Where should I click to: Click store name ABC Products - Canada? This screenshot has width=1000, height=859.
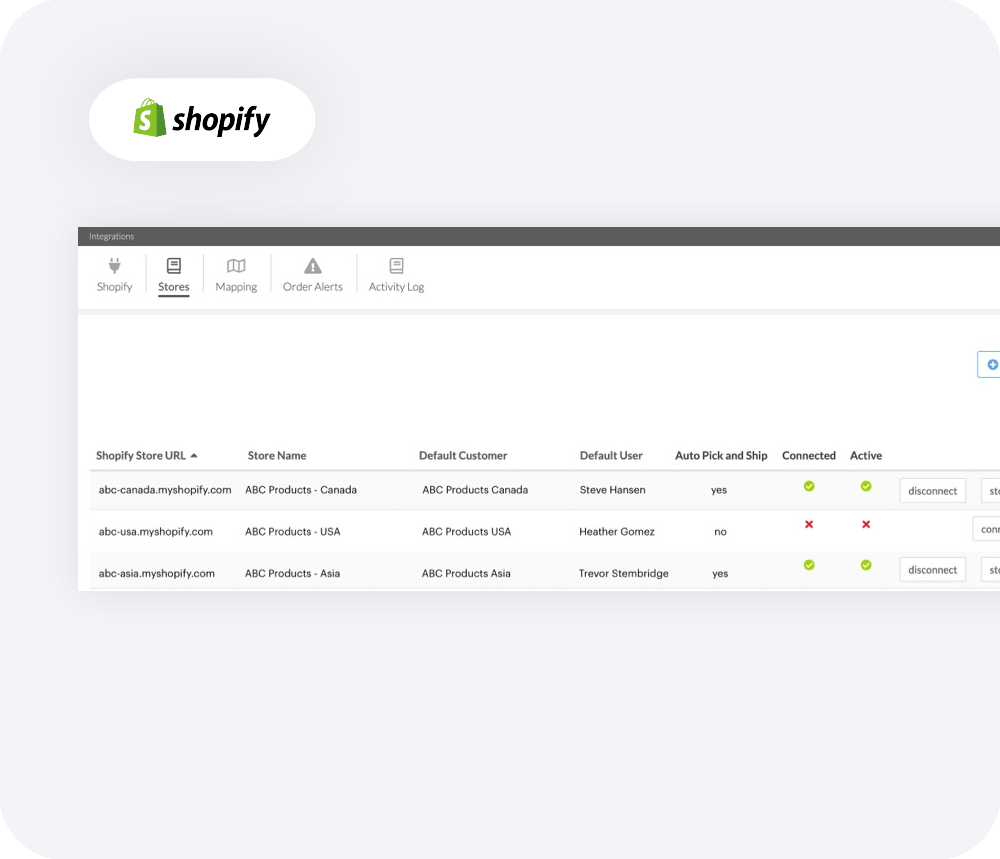pos(301,490)
